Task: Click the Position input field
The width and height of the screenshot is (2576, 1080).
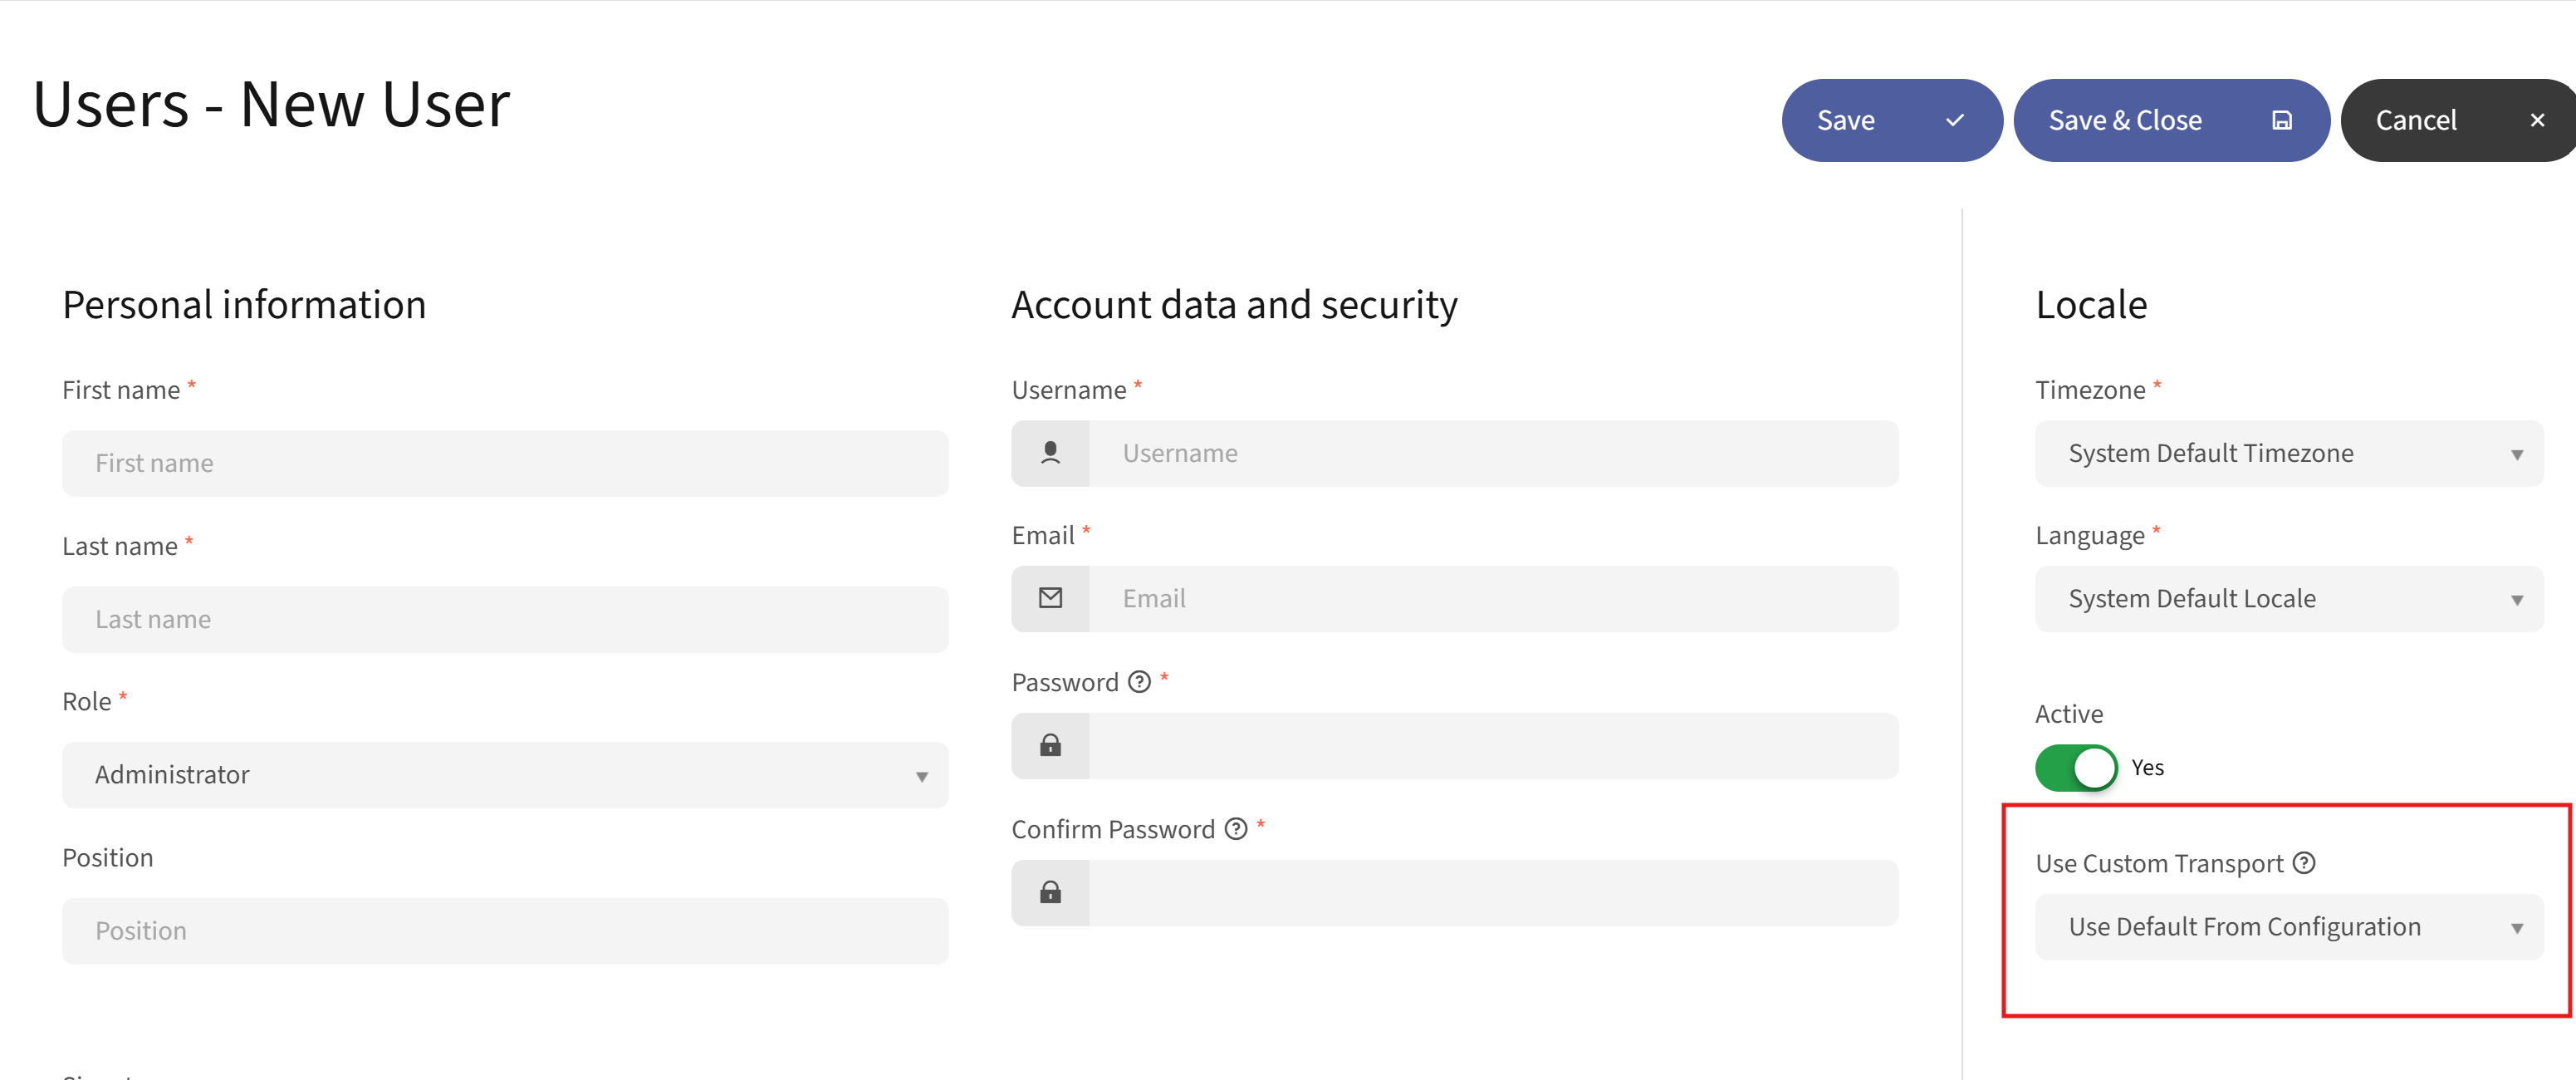Action: pos(504,930)
